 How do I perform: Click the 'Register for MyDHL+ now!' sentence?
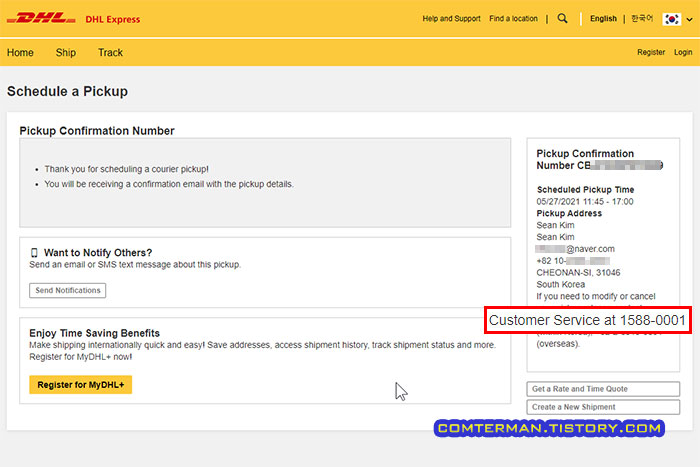[x=81, y=357]
